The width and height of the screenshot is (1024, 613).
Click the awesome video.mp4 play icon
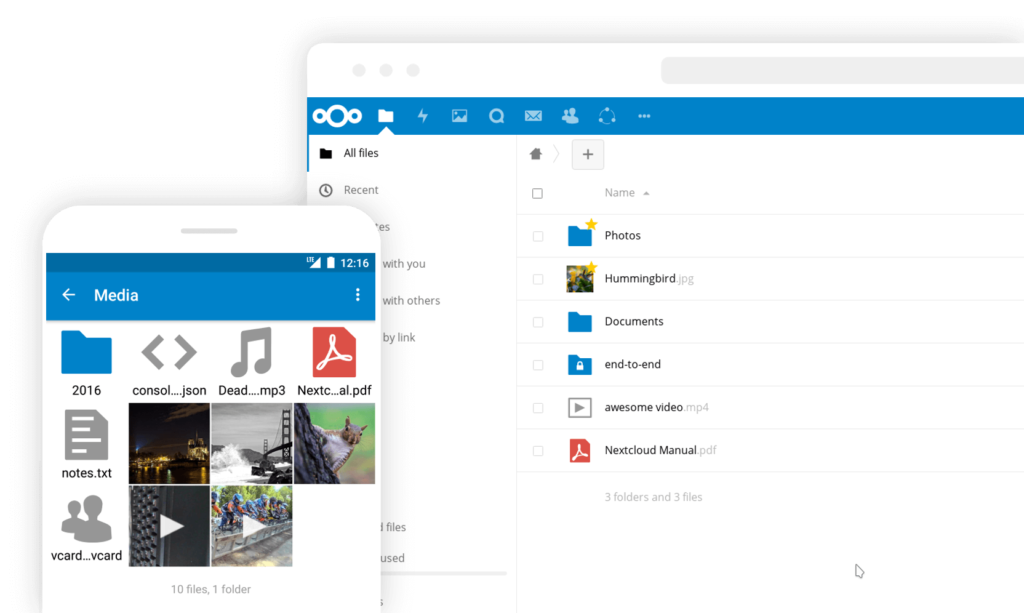tap(580, 408)
